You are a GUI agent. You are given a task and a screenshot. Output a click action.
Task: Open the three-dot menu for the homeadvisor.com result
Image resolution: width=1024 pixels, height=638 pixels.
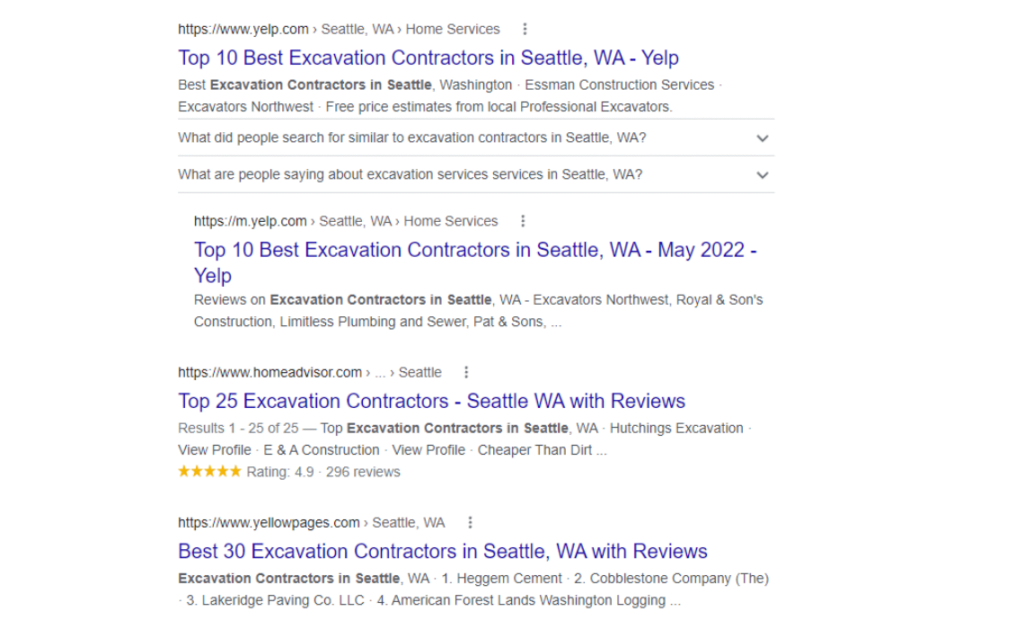pos(466,371)
